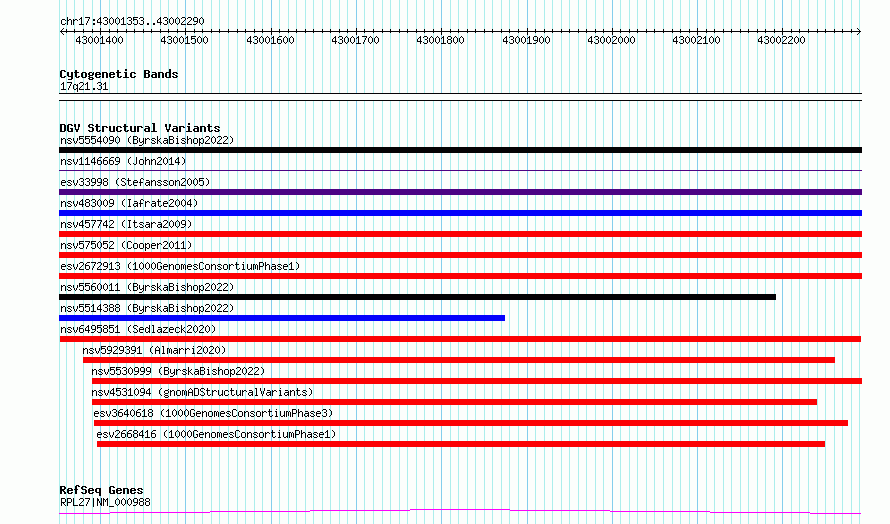Click the nsv5554090 (ByrskaBishop2022) label
This screenshot has width=890, height=524.
[x=147, y=140]
